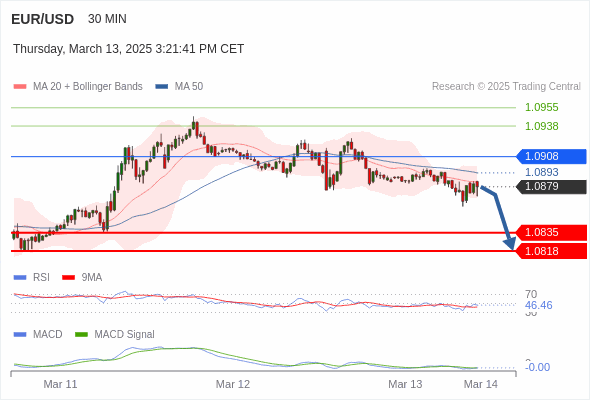Click the MACD Signal legend green swatch
Image resolution: width=590 pixels, height=400 pixels.
(82, 335)
